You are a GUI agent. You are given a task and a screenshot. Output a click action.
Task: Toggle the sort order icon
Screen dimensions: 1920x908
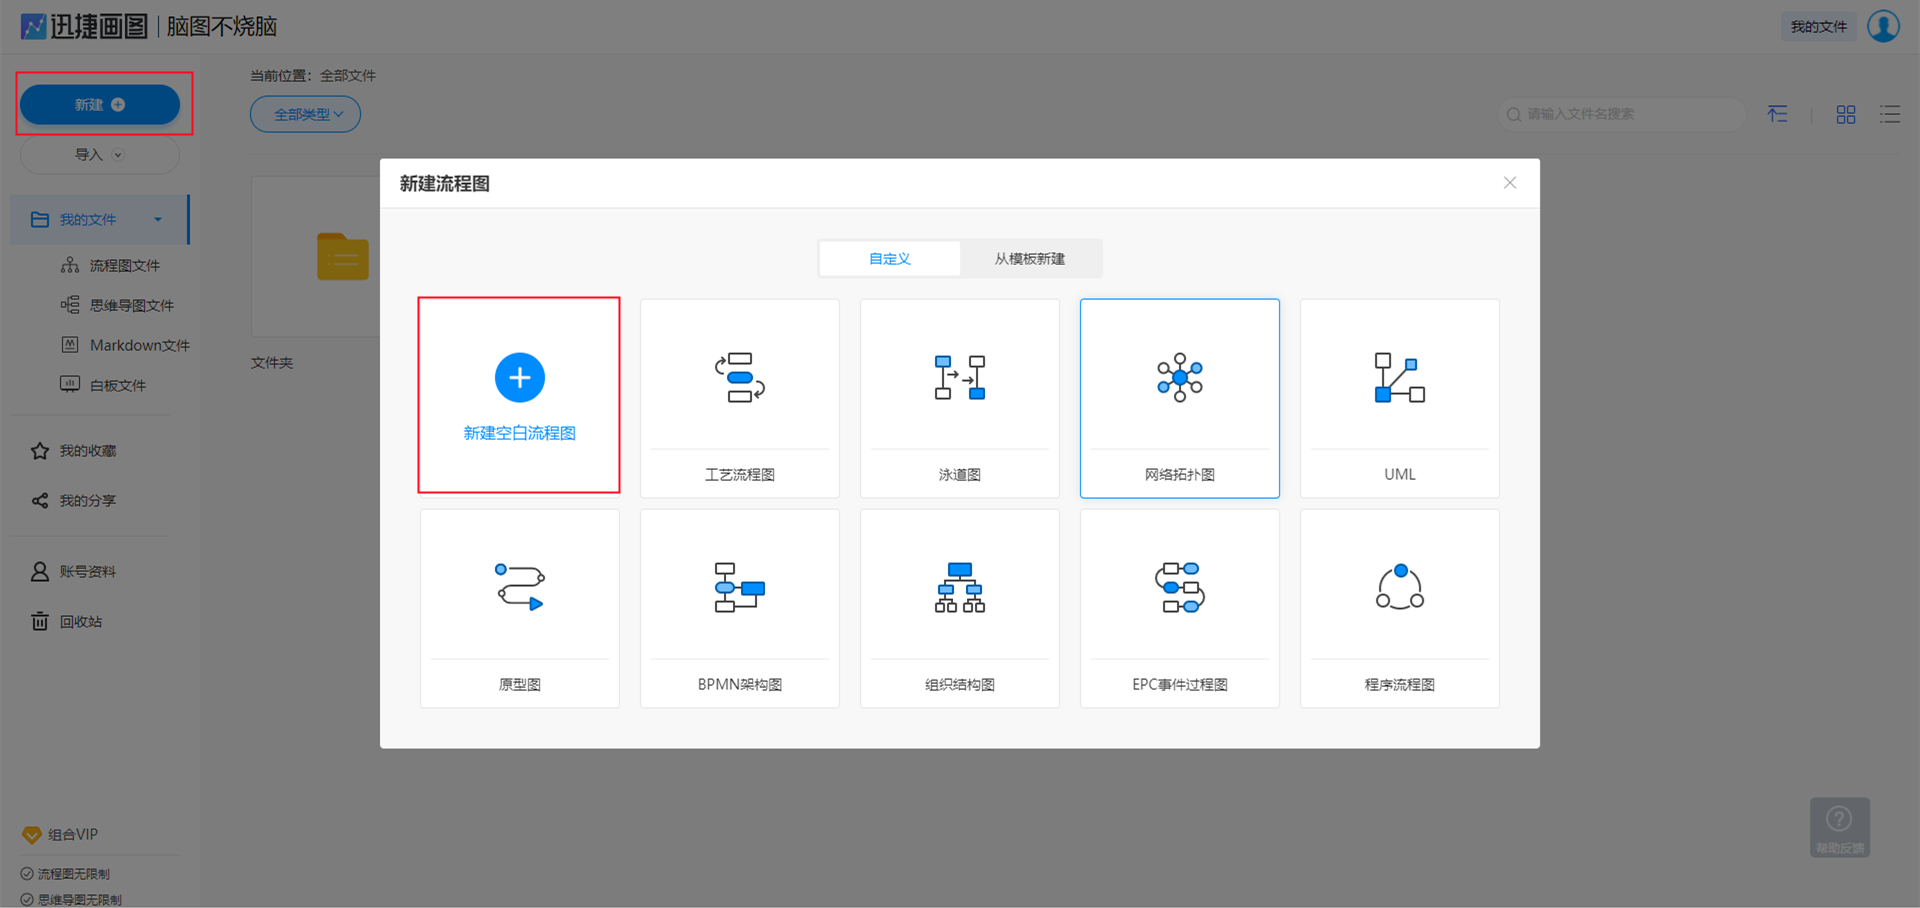tap(1777, 115)
